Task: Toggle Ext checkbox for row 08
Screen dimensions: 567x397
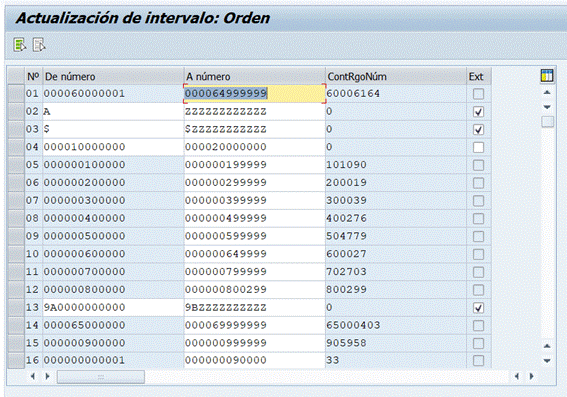Action: point(478,218)
